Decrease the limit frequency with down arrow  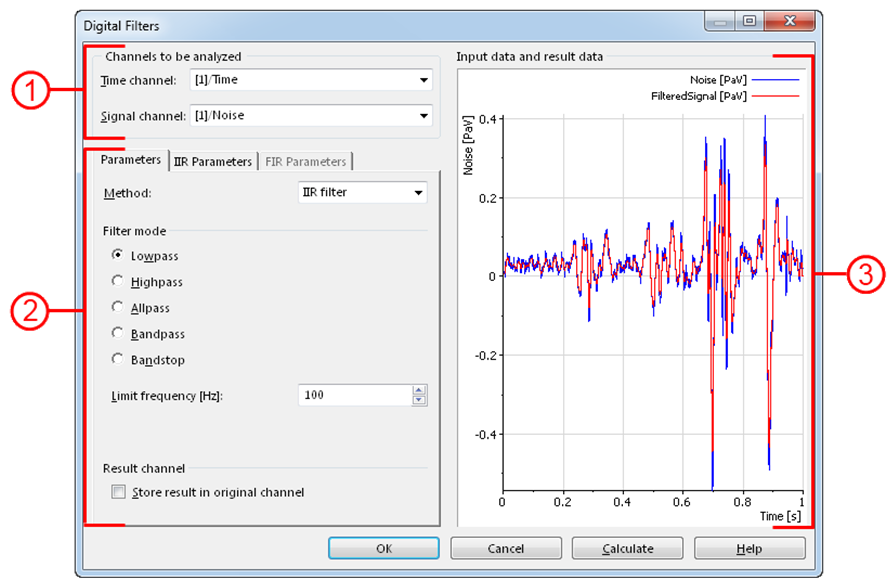(419, 400)
